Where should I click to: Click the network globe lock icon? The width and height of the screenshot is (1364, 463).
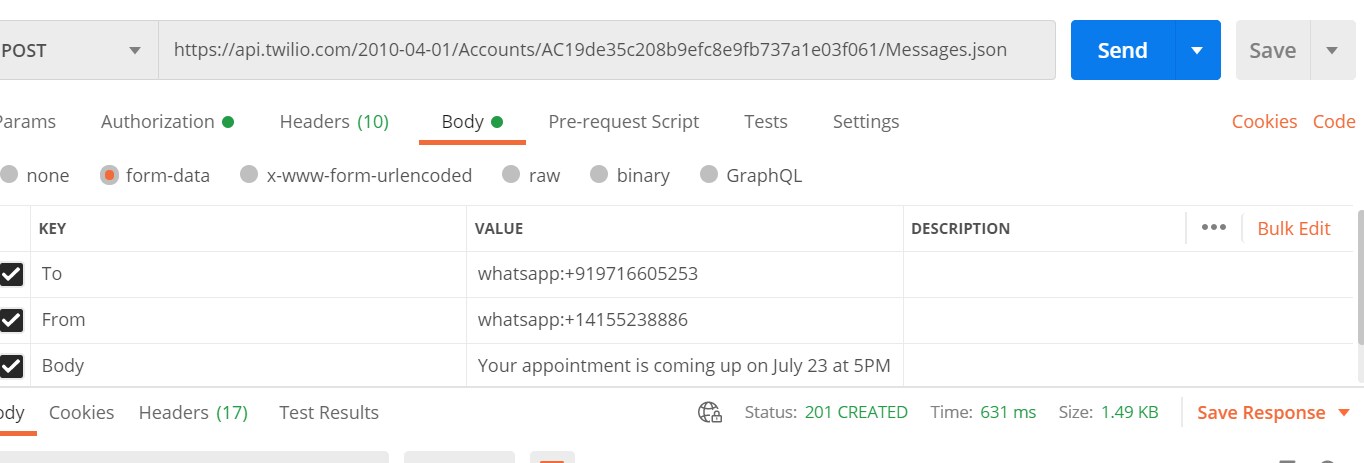tap(710, 412)
